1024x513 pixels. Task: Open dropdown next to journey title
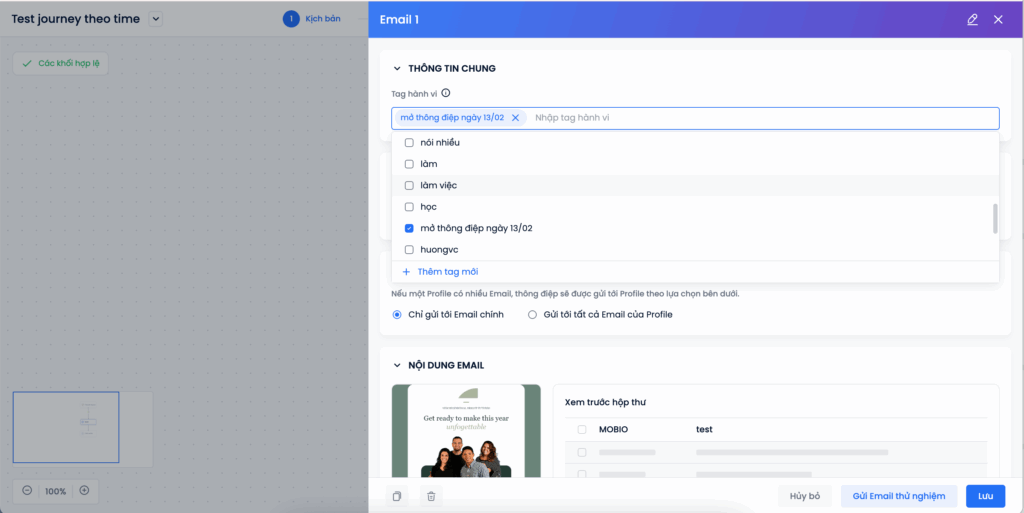[154, 19]
